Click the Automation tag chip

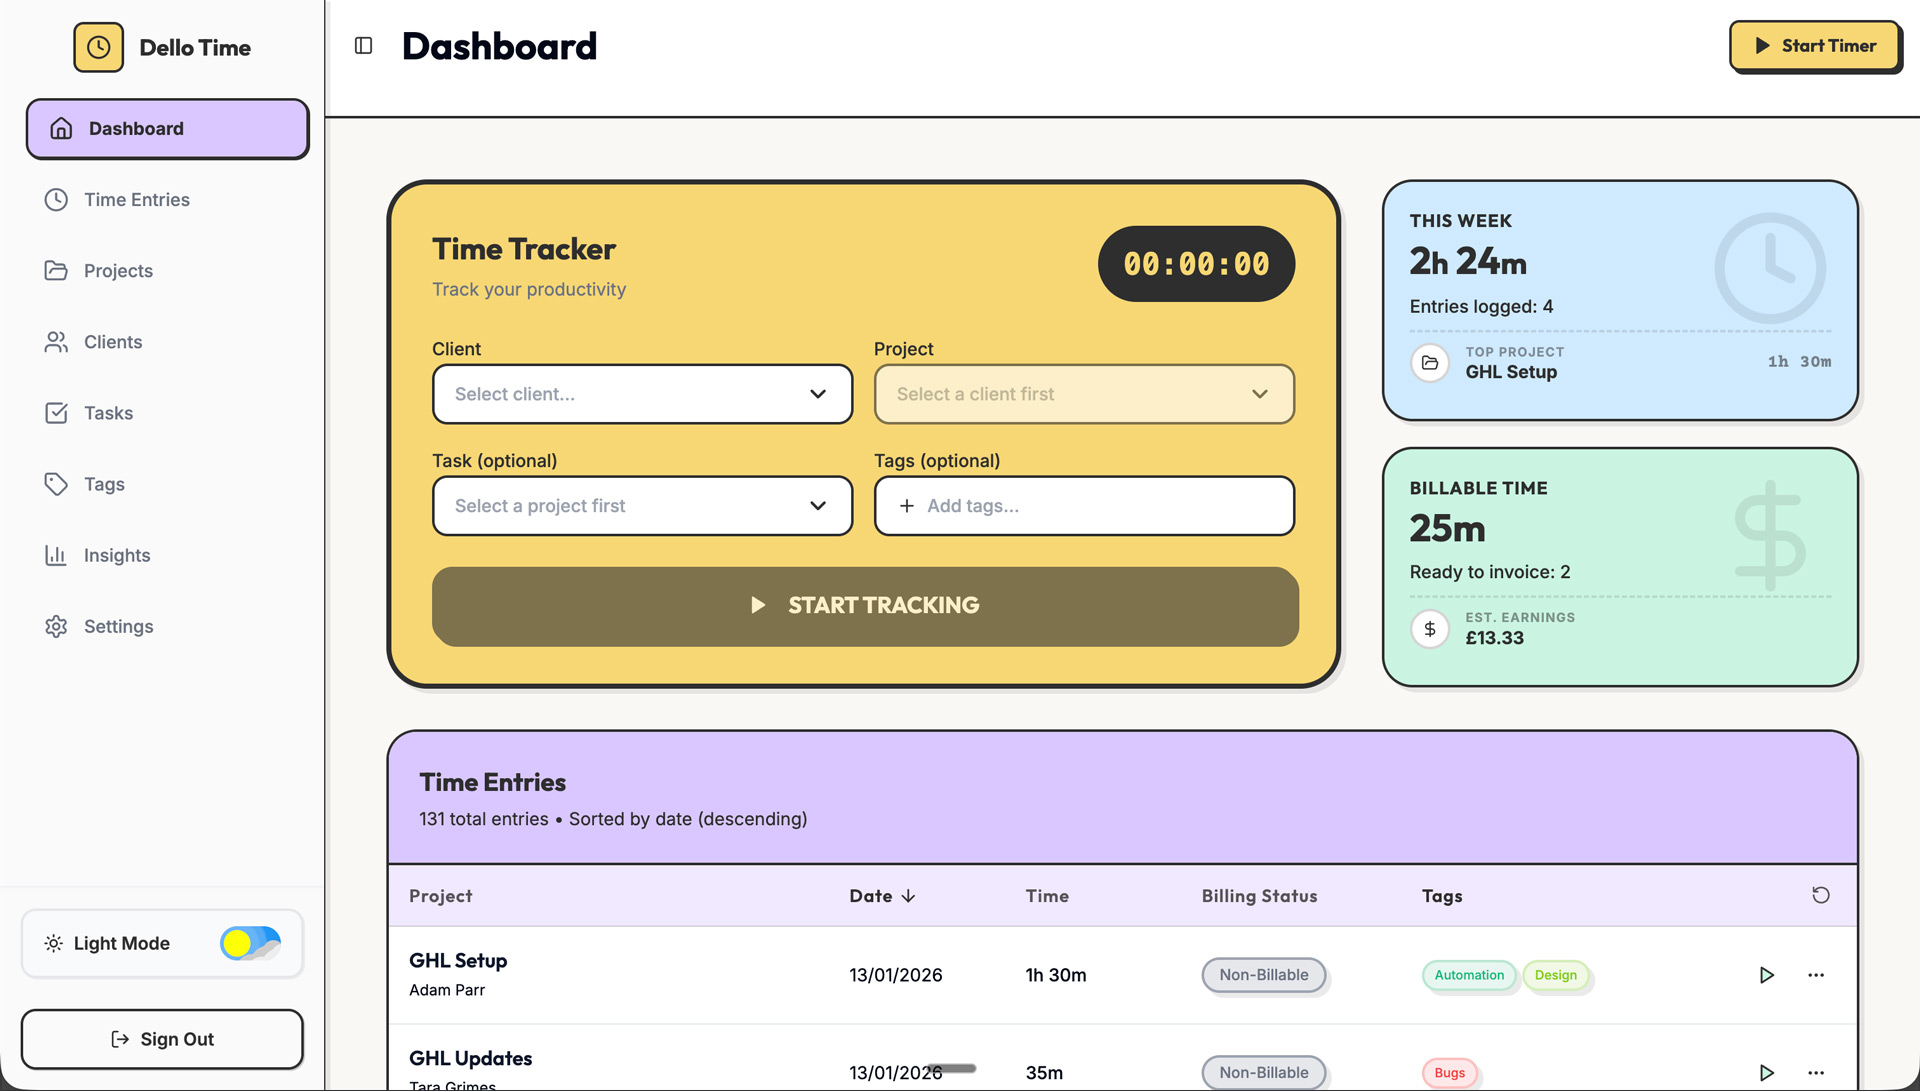(1468, 975)
